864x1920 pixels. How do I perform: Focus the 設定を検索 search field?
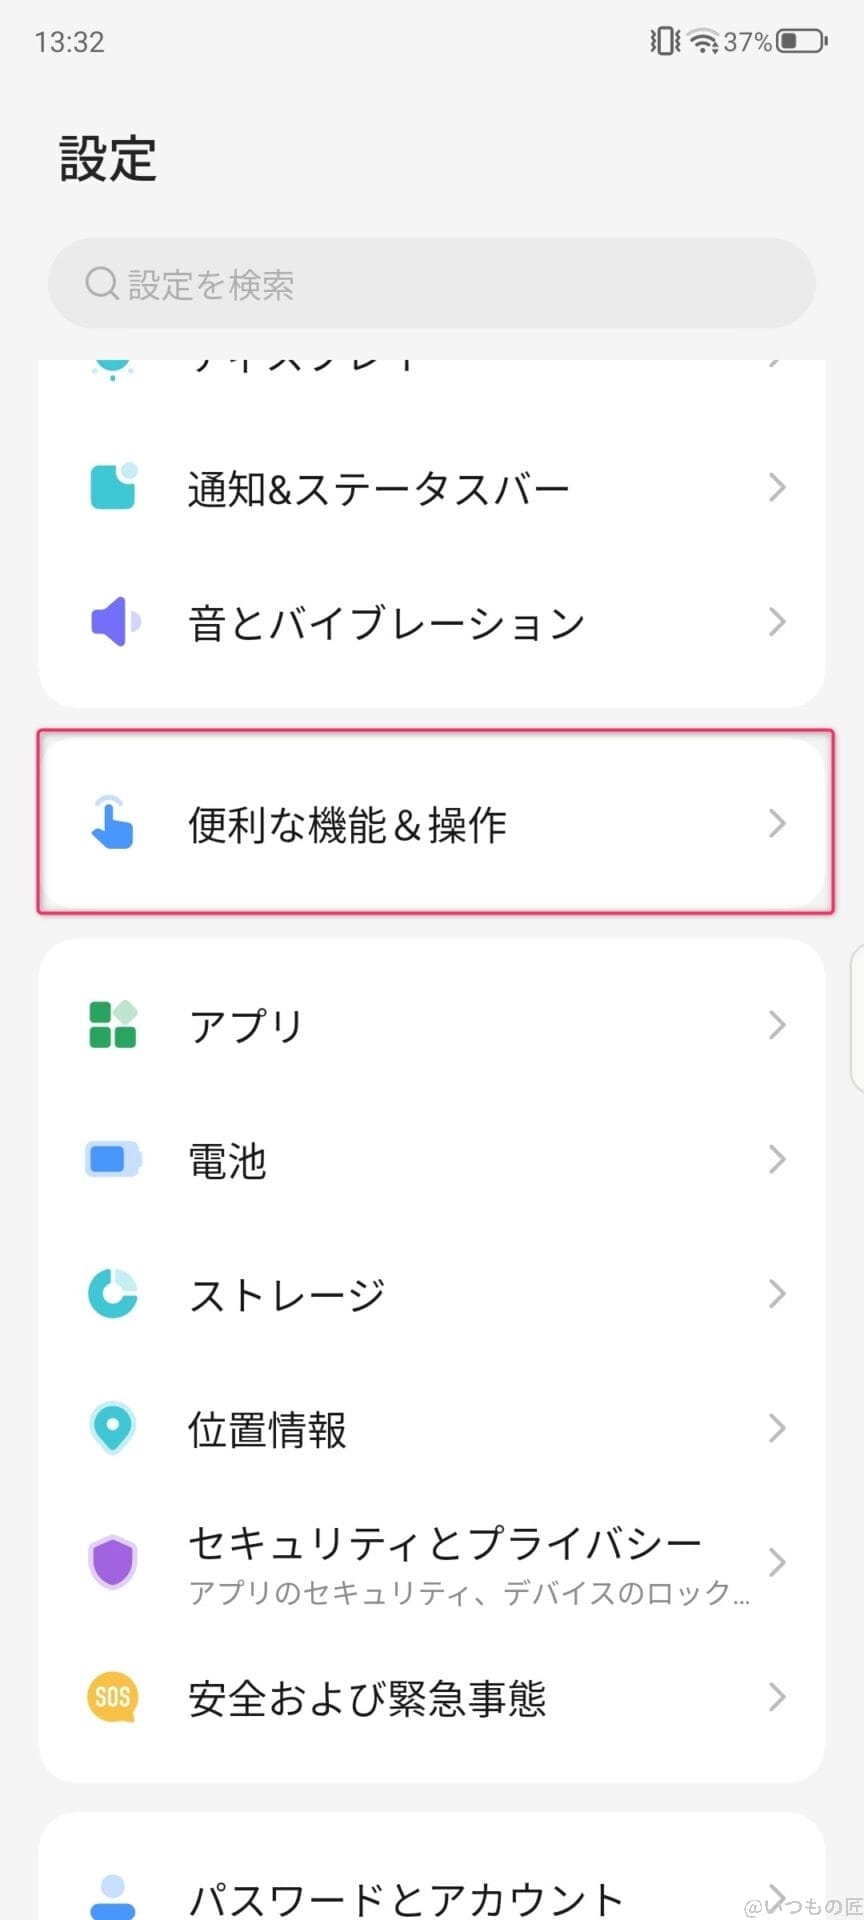tap(432, 283)
